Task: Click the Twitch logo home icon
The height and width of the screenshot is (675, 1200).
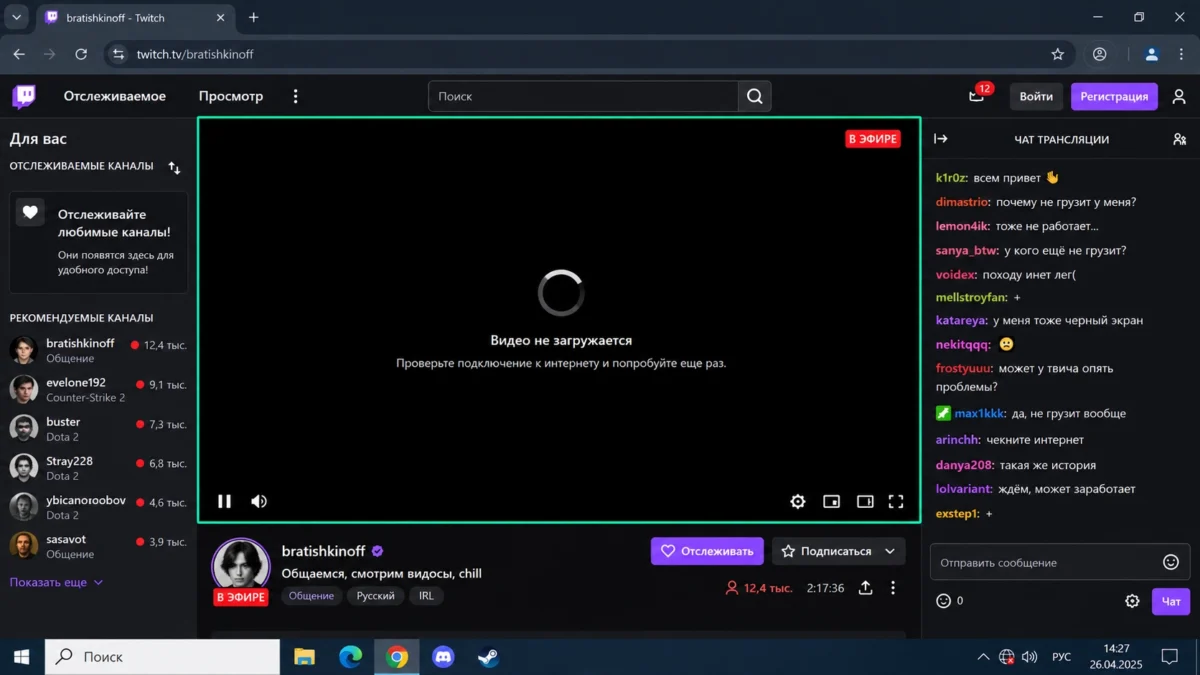Action: [x=24, y=96]
